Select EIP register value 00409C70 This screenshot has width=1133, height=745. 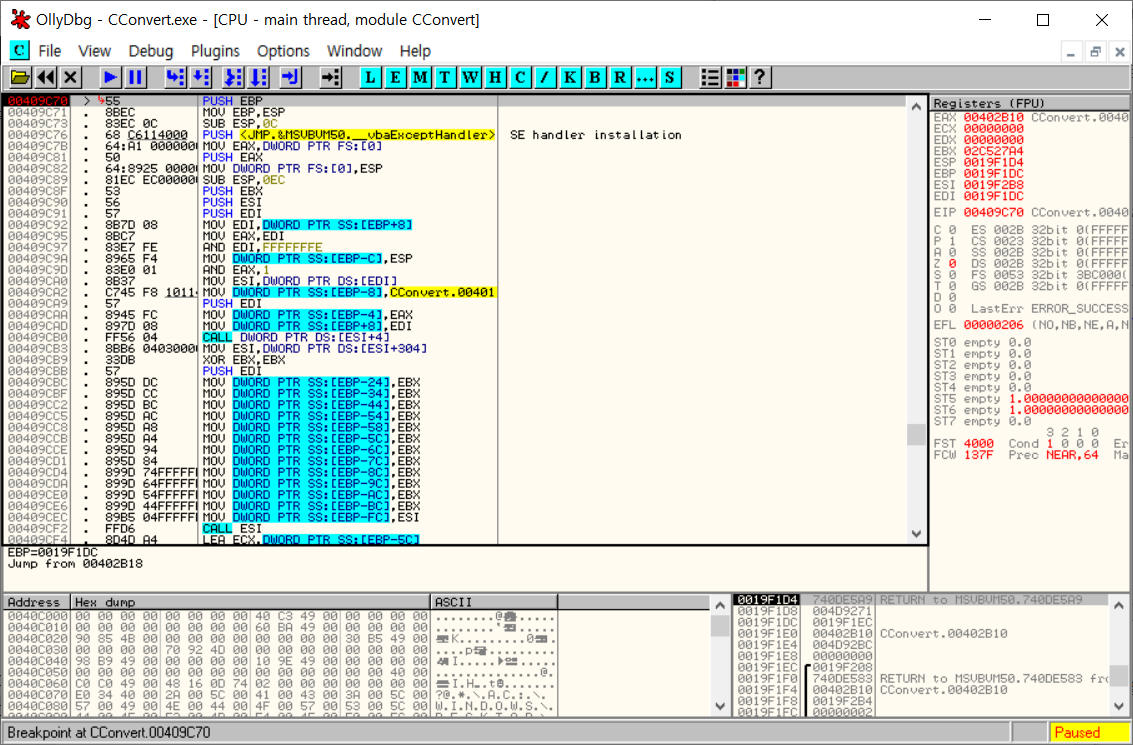pos(994,212)
